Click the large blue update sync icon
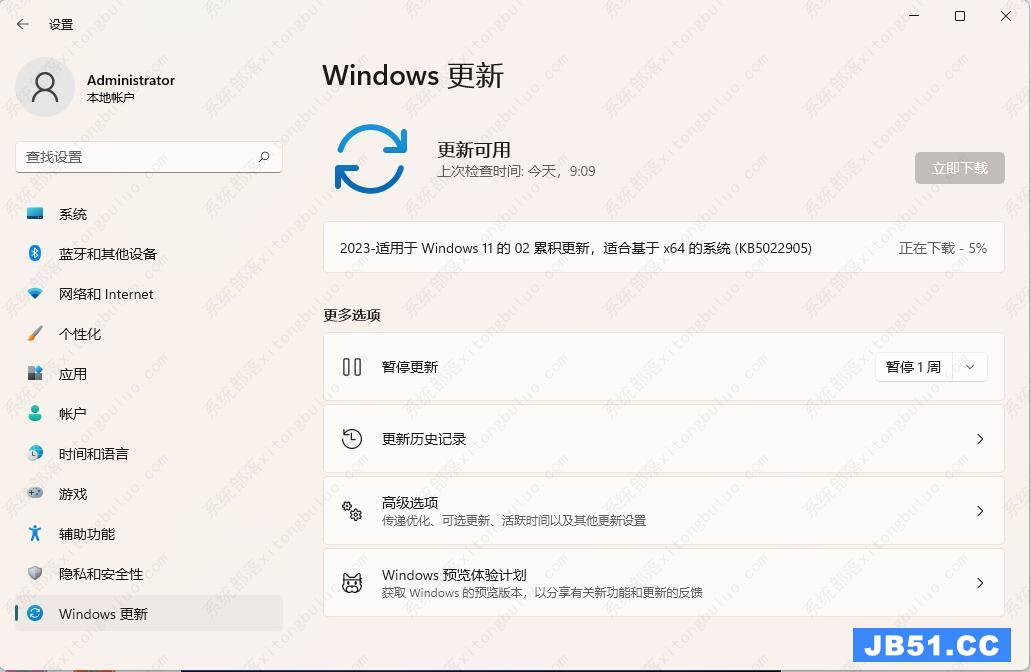This screenshot has height=672, width=1031. click(x=371, y=158)
